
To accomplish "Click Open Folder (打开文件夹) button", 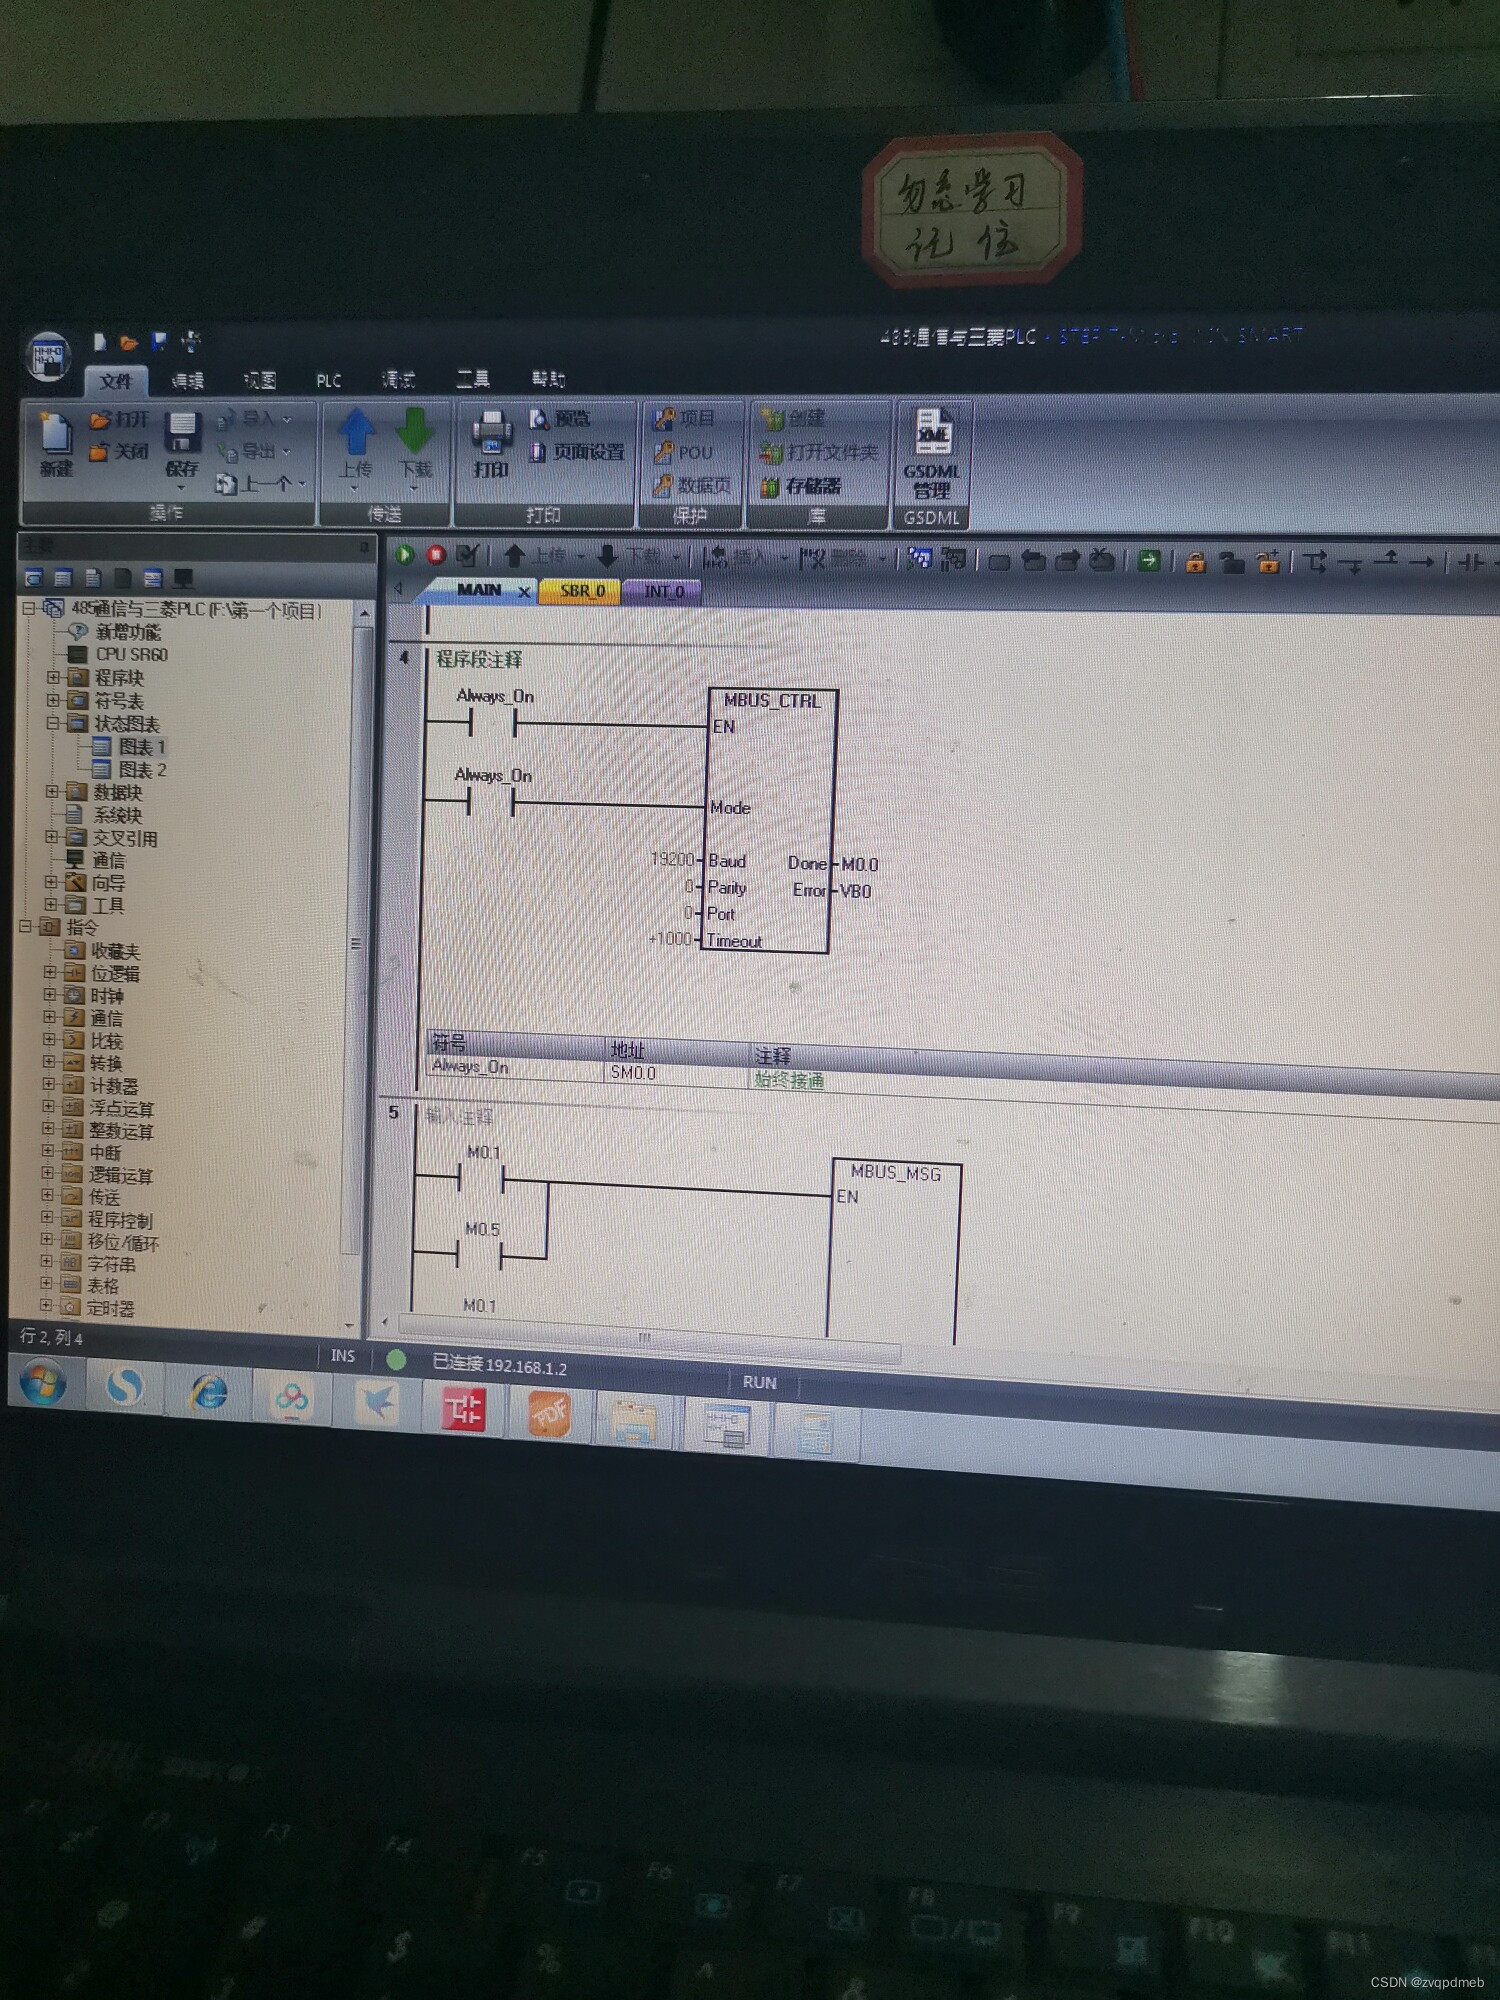I will coord(819,452).
